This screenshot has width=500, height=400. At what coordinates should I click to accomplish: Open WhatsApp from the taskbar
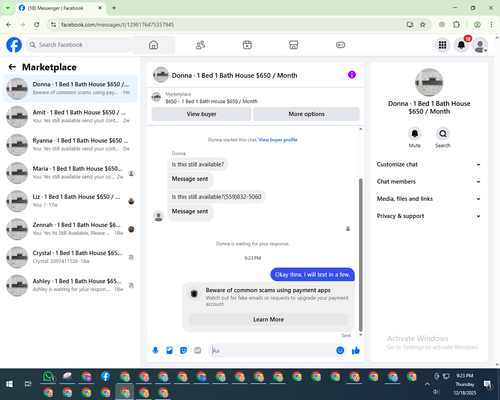48,377
